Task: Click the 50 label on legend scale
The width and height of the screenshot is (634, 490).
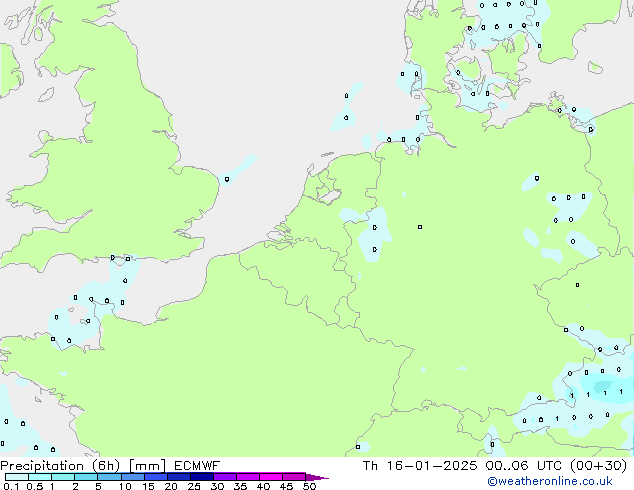Action: 309,487
